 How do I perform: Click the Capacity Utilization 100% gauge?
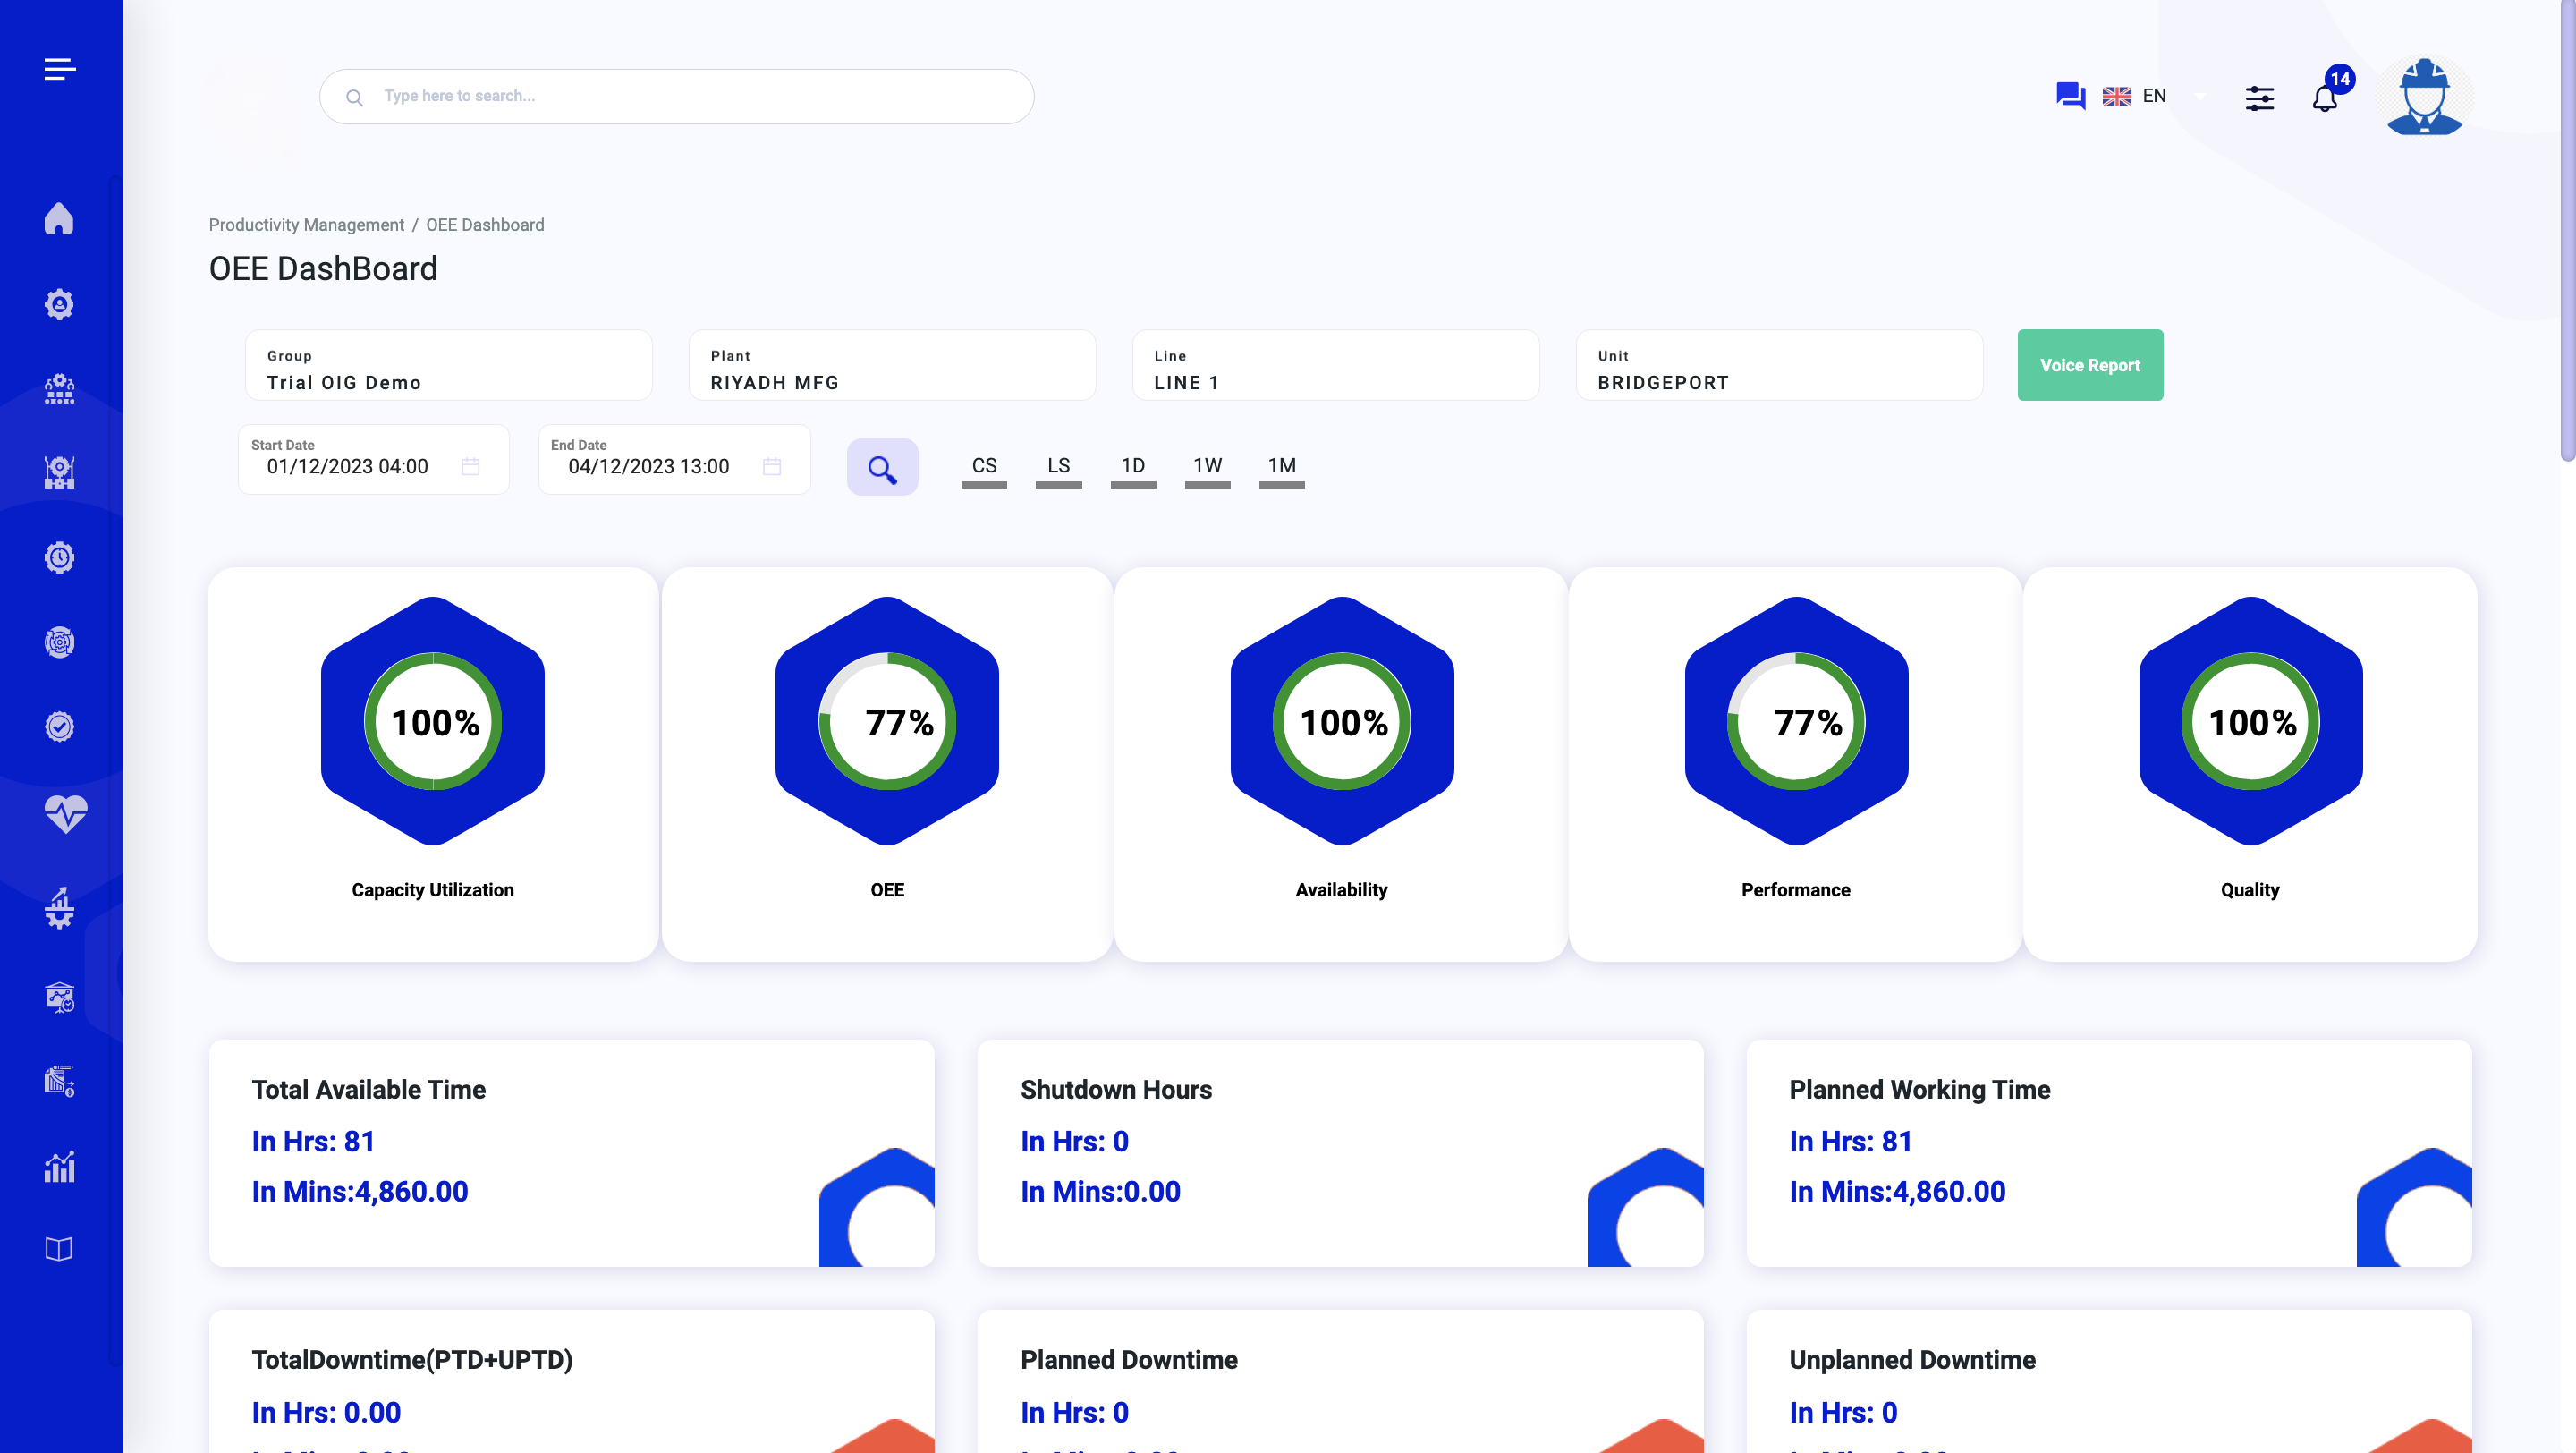[x=433, y=721]
